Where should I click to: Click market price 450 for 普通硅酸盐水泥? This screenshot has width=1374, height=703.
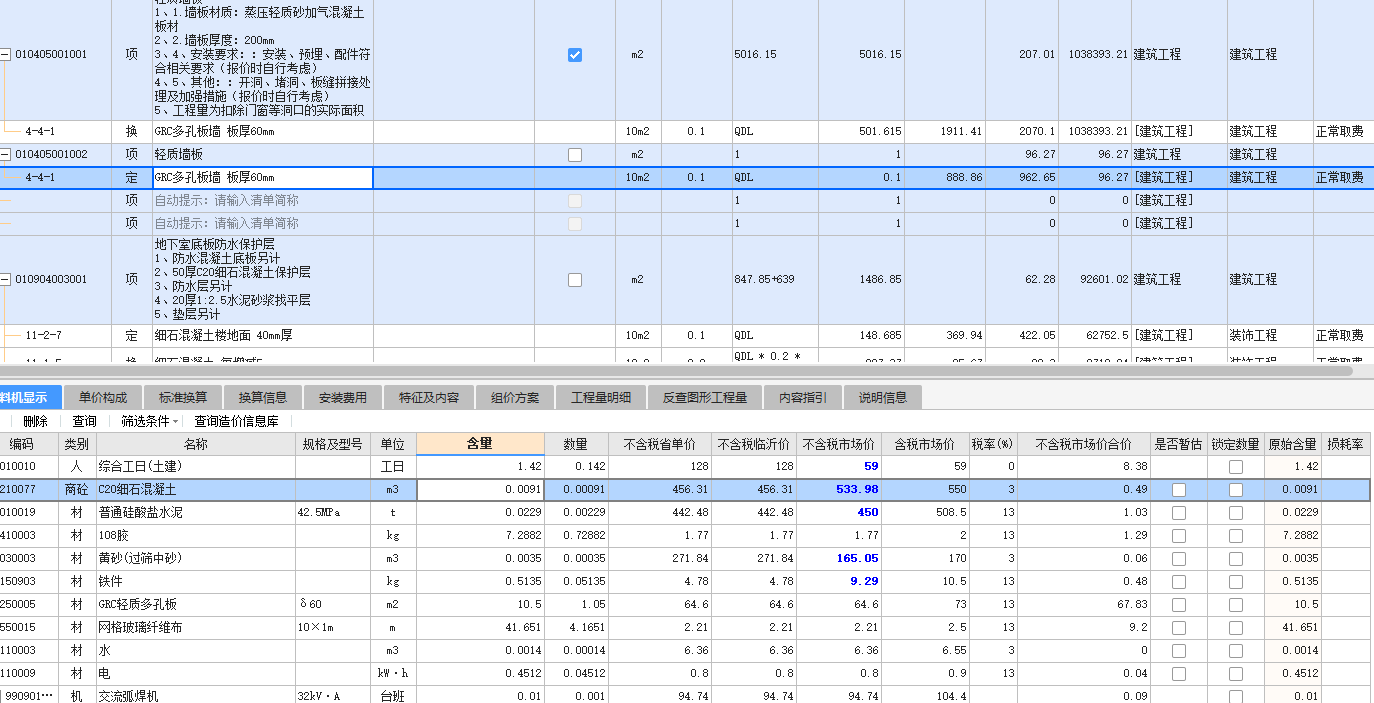(x=867, y=513)
